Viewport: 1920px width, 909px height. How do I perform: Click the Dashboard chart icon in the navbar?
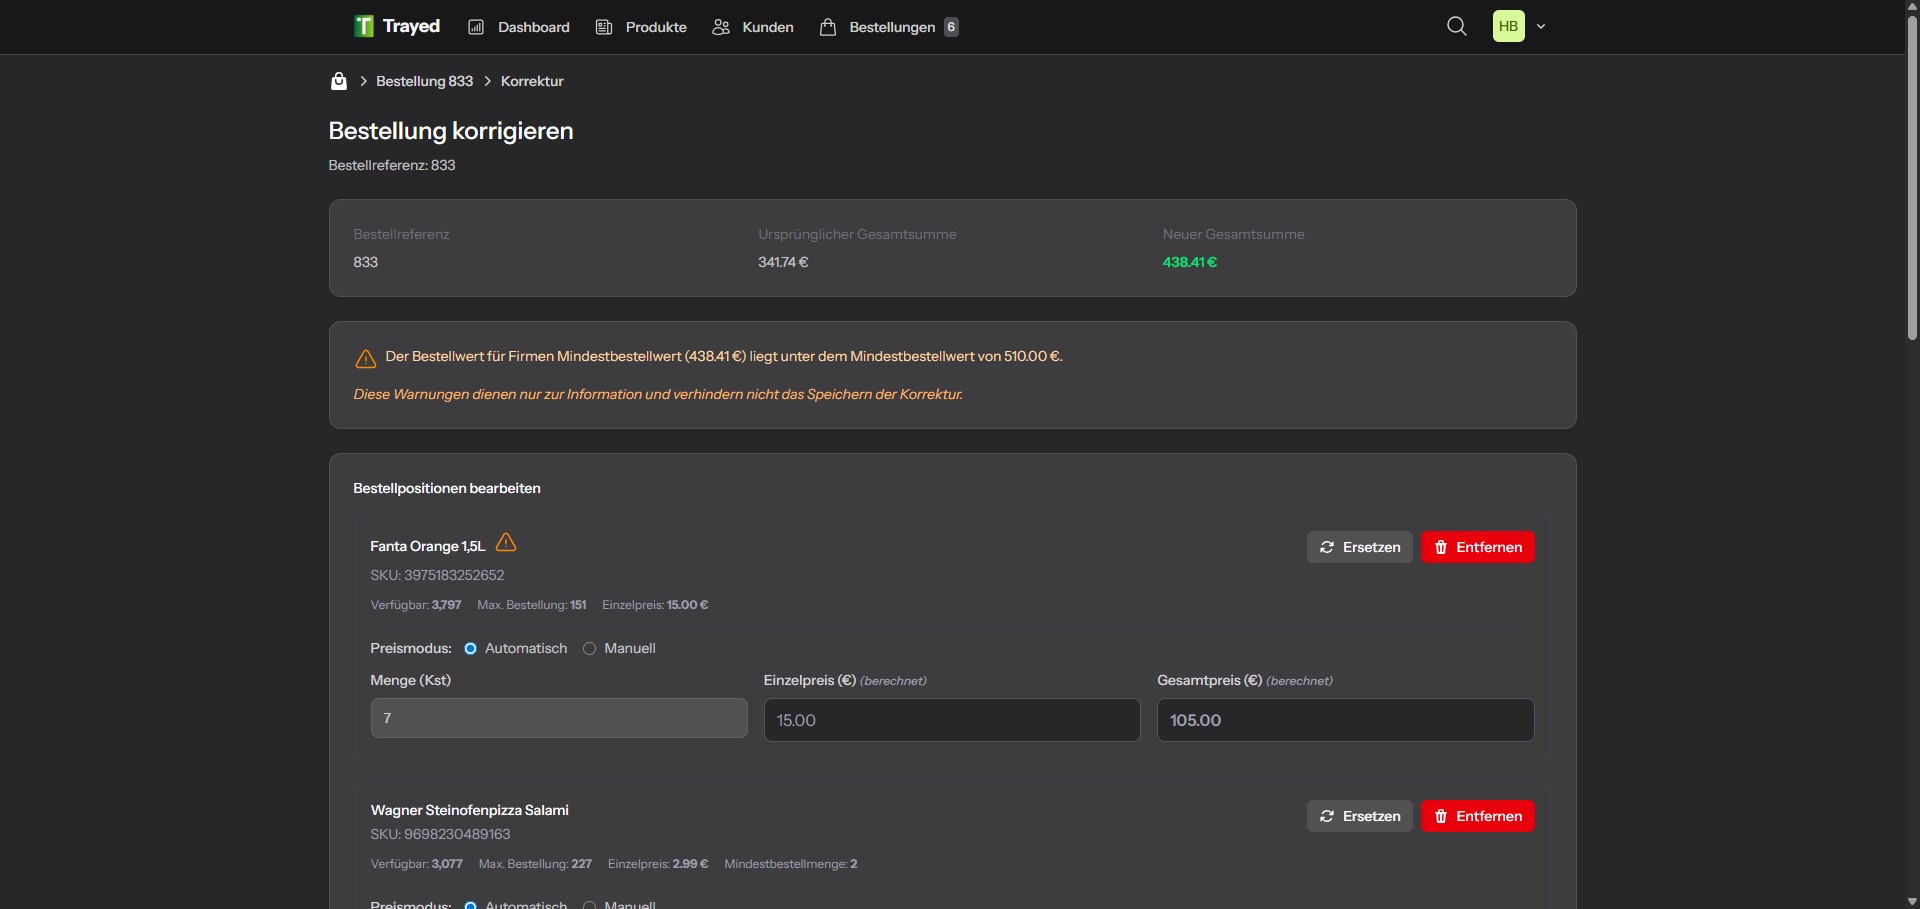(478, 26)
